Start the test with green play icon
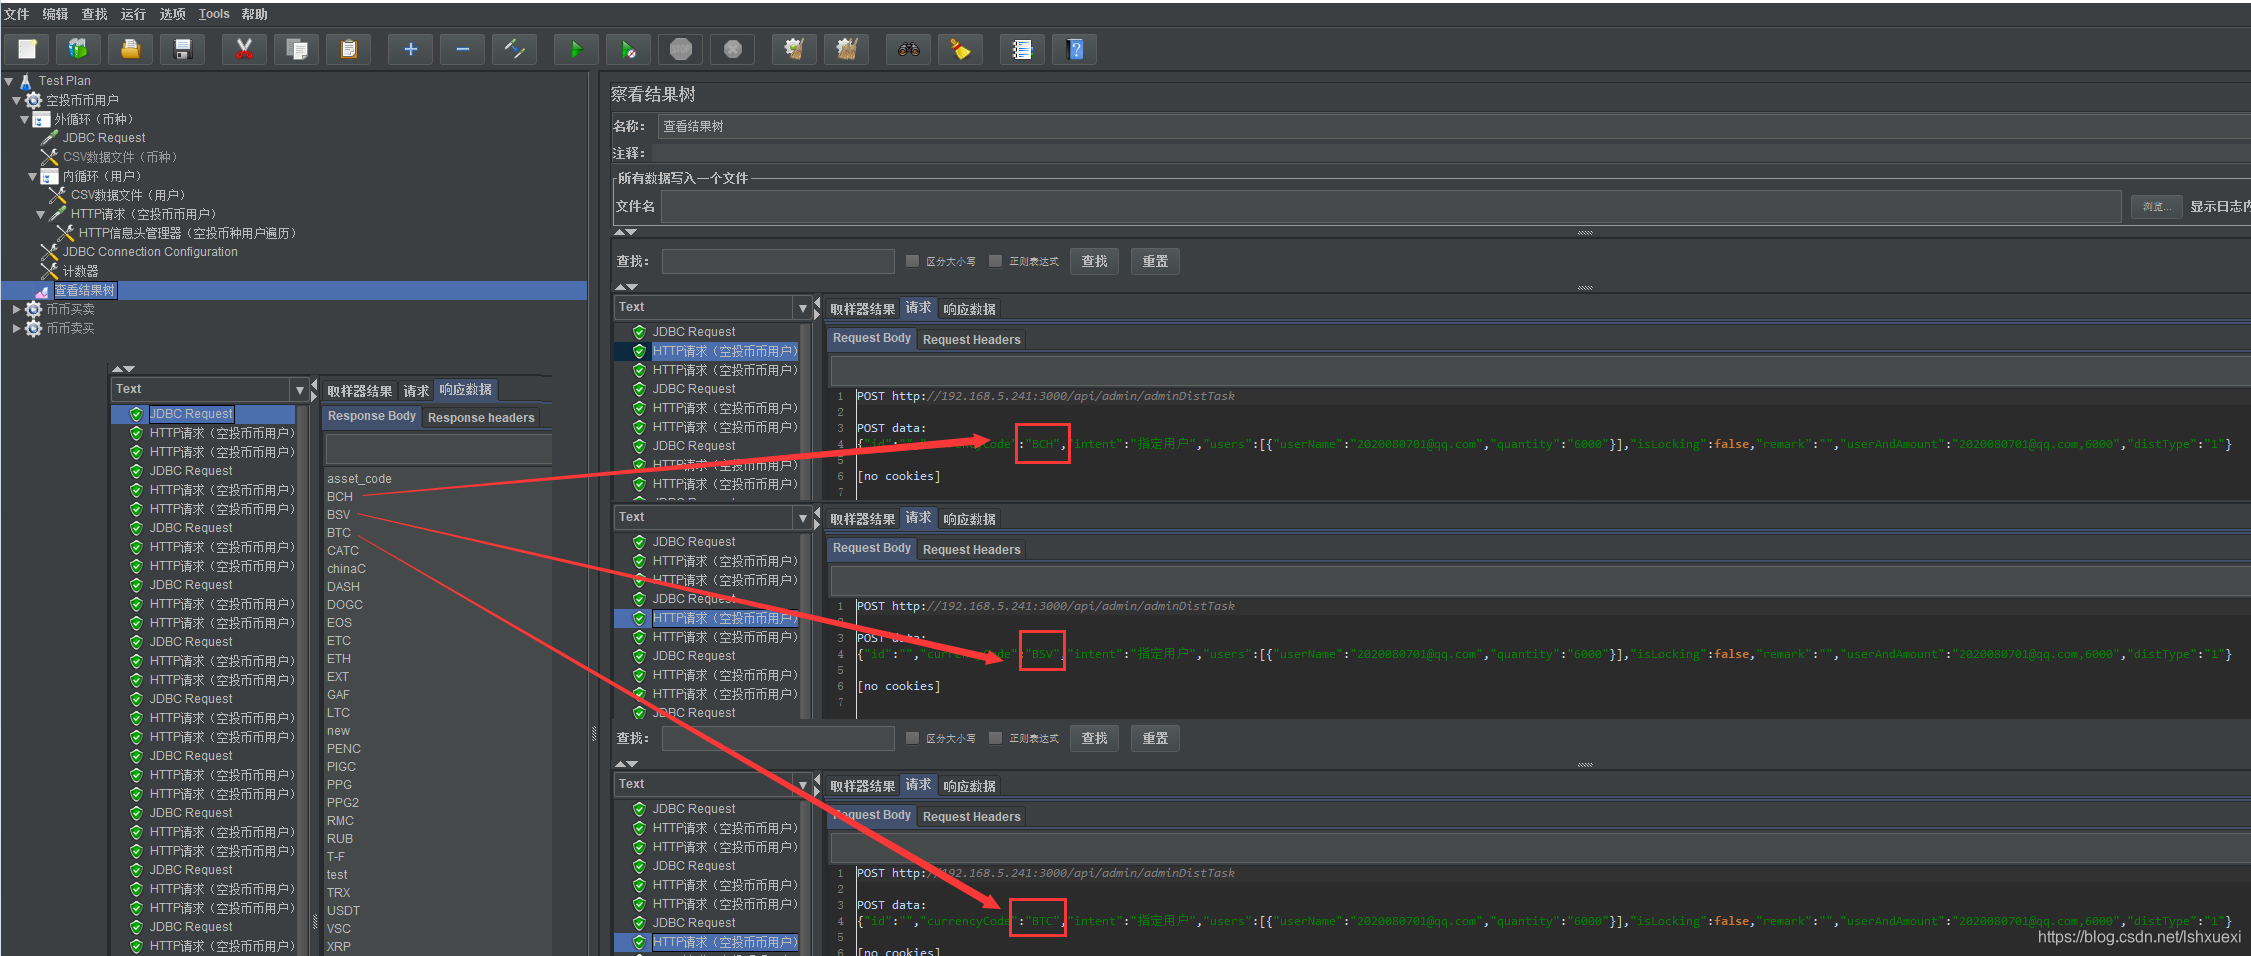 pos(576,49)
